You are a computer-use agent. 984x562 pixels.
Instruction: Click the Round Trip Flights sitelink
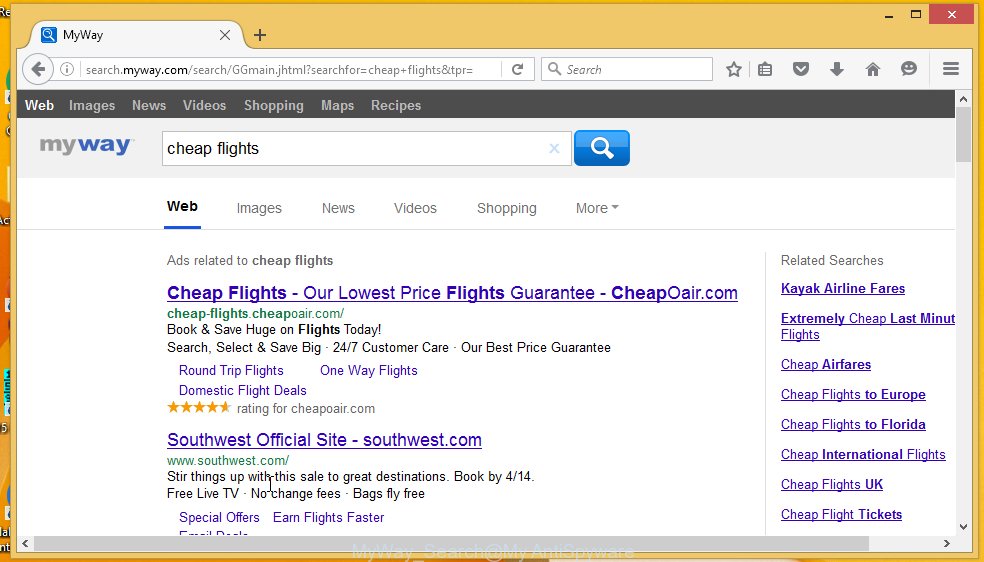click(231, 370)
